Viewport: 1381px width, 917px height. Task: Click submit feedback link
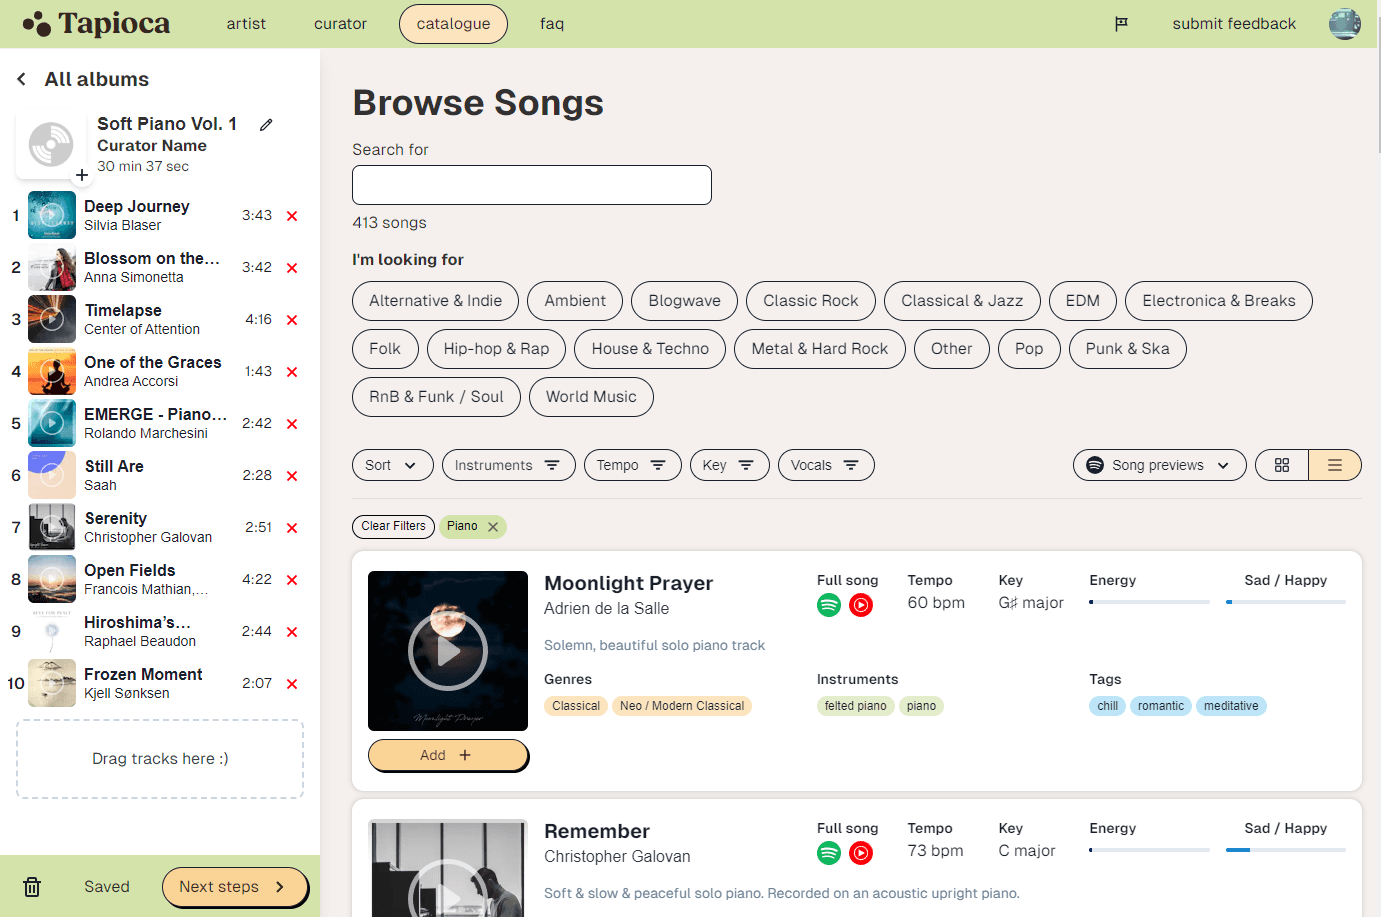click(x=1234, y=24)
